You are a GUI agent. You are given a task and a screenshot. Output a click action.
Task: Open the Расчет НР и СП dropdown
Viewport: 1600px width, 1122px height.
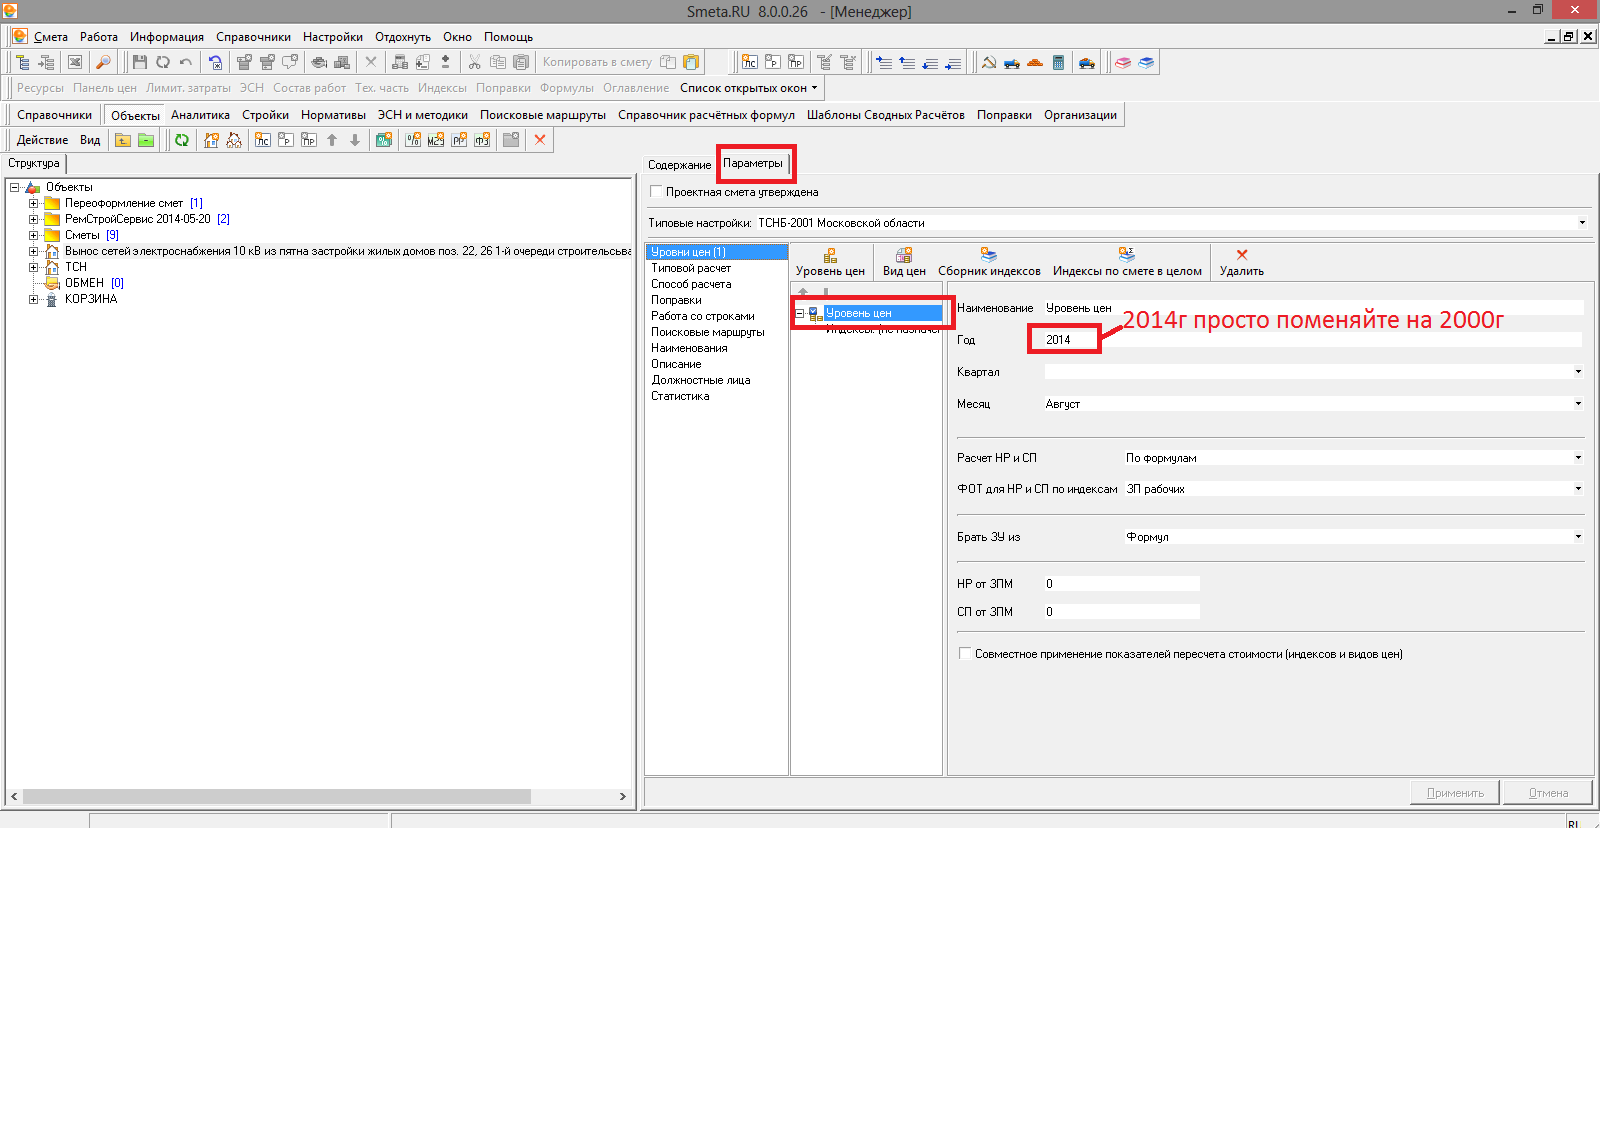[1578, 458]
